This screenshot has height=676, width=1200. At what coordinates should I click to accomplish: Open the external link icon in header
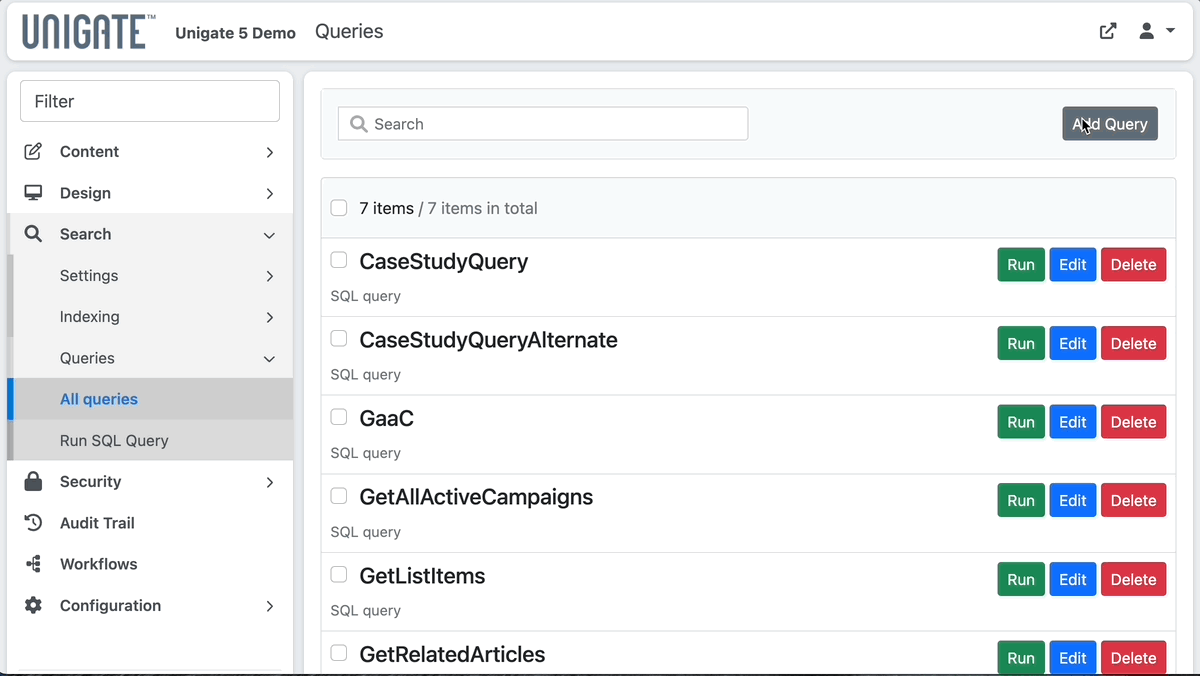click(1108, 31)
